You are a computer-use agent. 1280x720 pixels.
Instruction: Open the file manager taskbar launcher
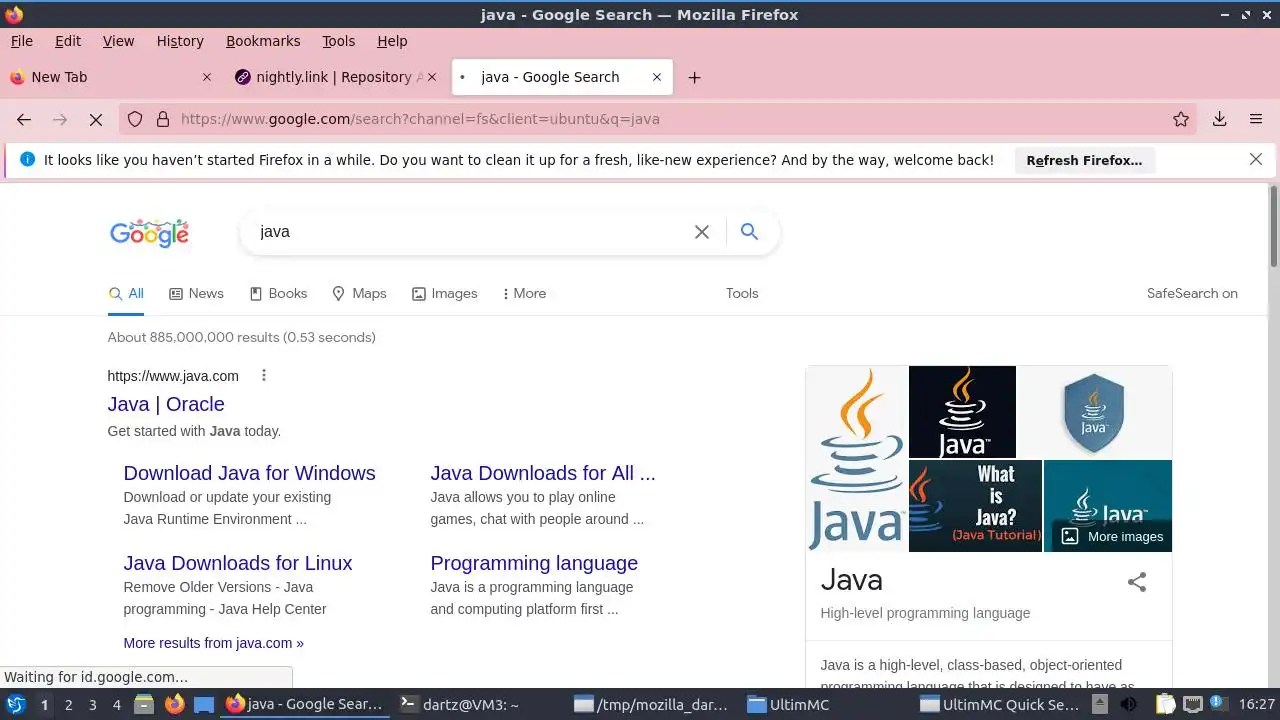[x=143, y=705]
